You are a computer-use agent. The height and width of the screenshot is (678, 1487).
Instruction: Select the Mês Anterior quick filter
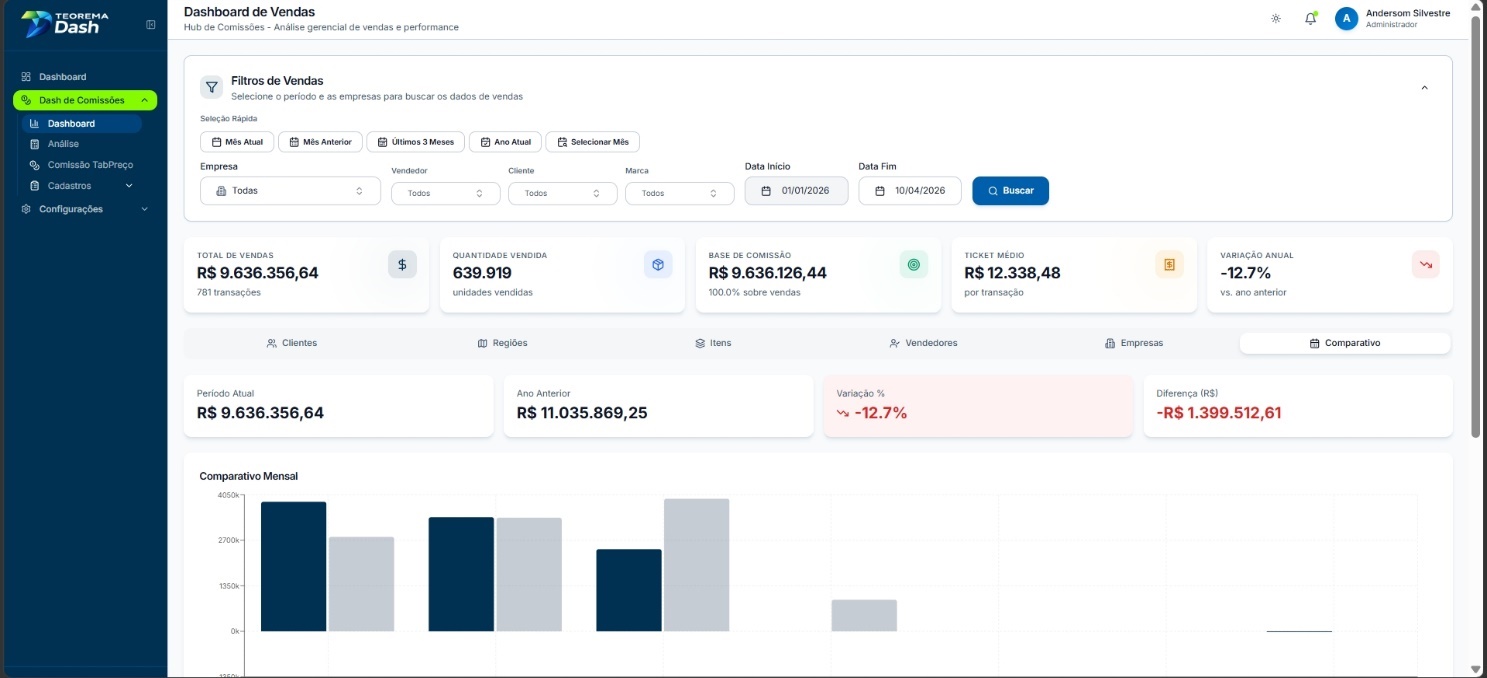tap(320, 142)
